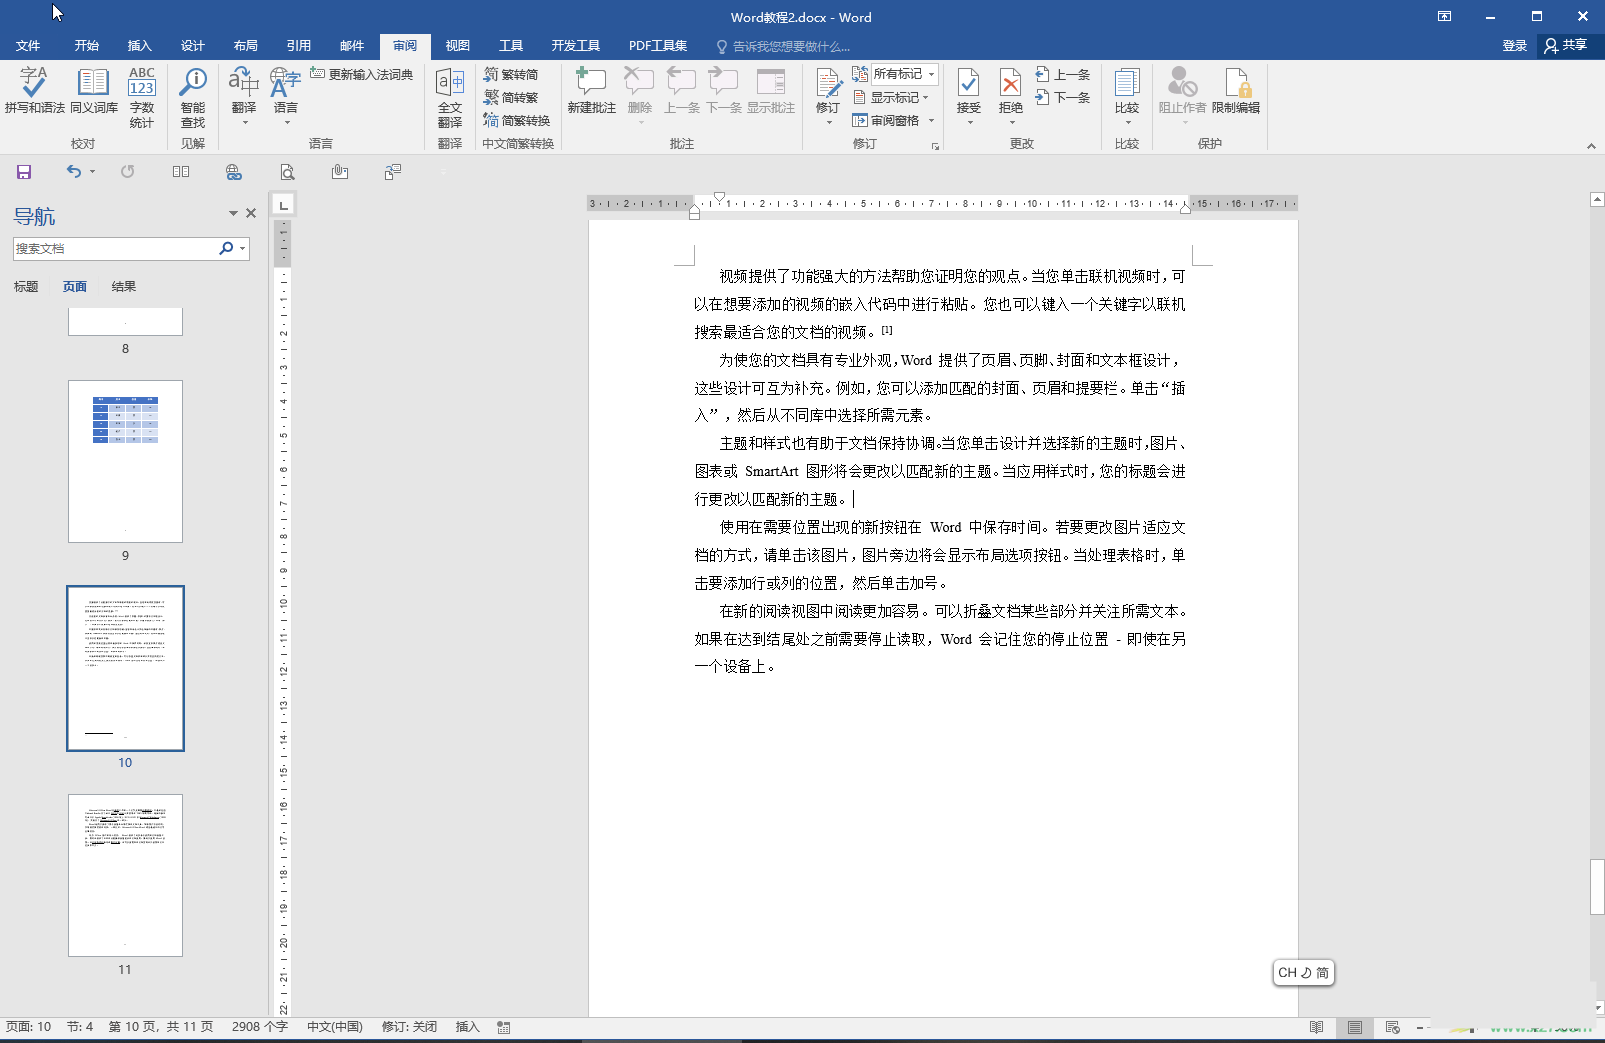Switch to the 布局 ribbon tab

[x=246, y=46]
